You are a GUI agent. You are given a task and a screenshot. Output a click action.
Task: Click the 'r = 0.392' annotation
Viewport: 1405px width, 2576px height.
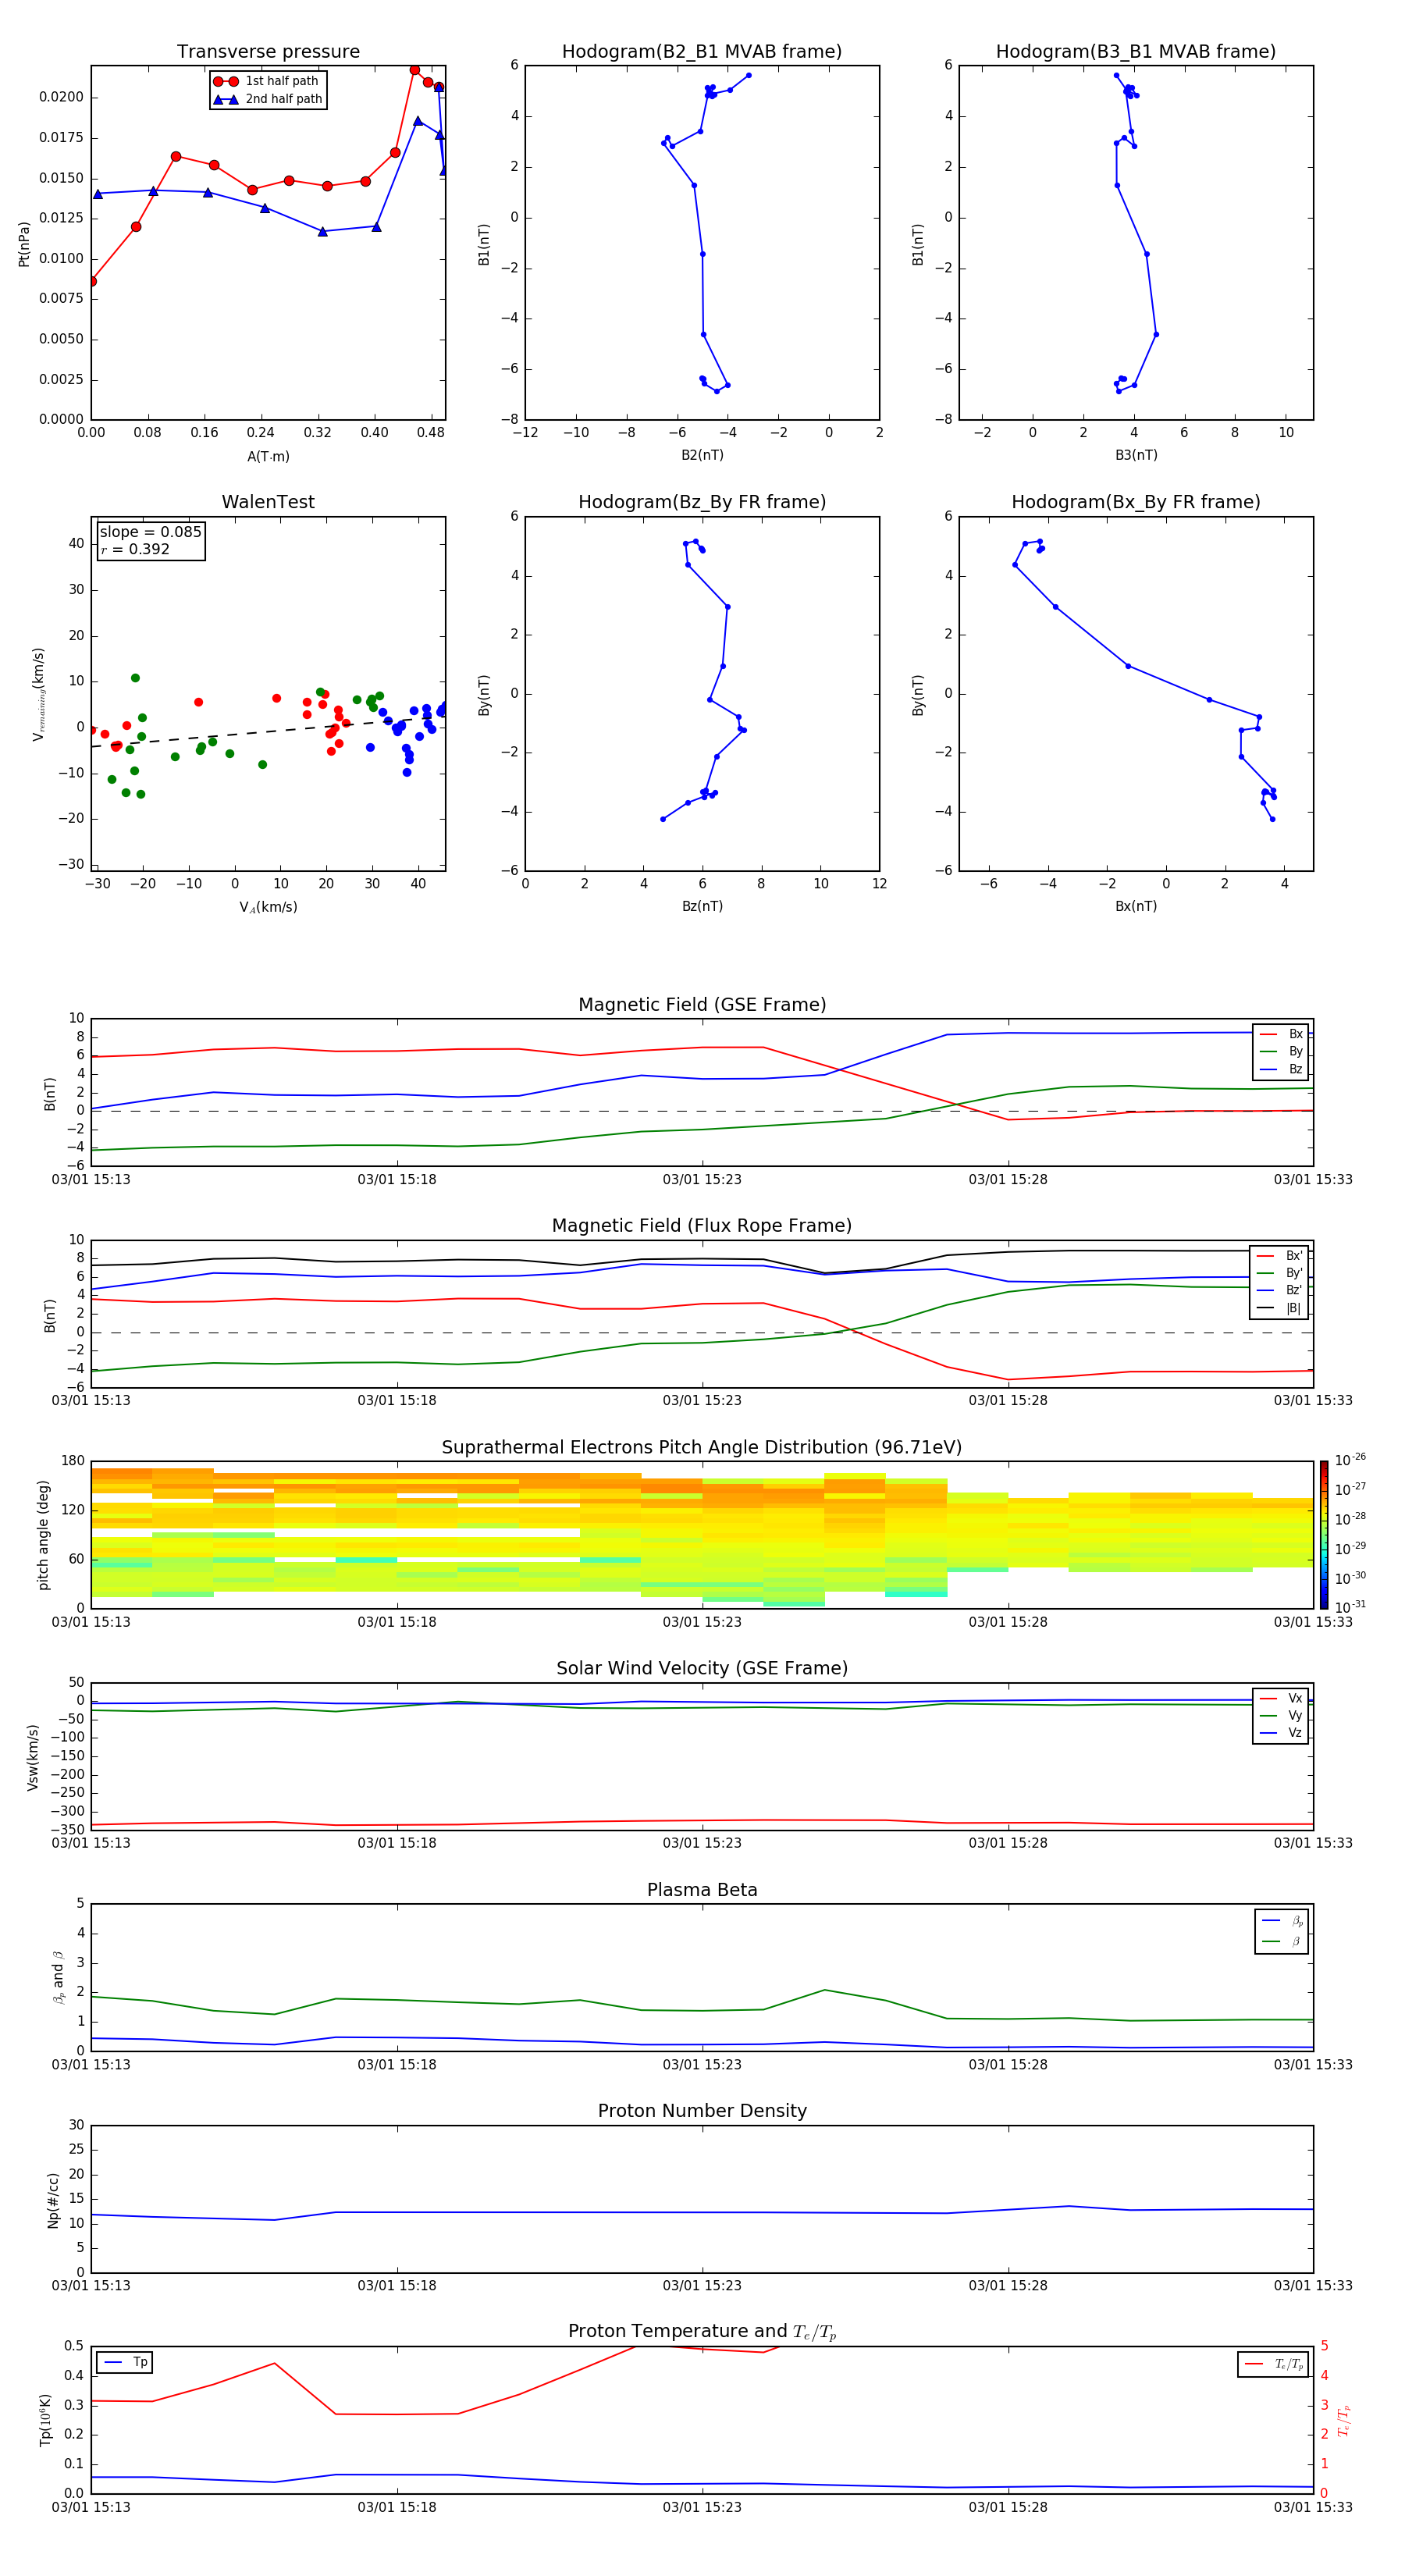(x=135, y=549)
